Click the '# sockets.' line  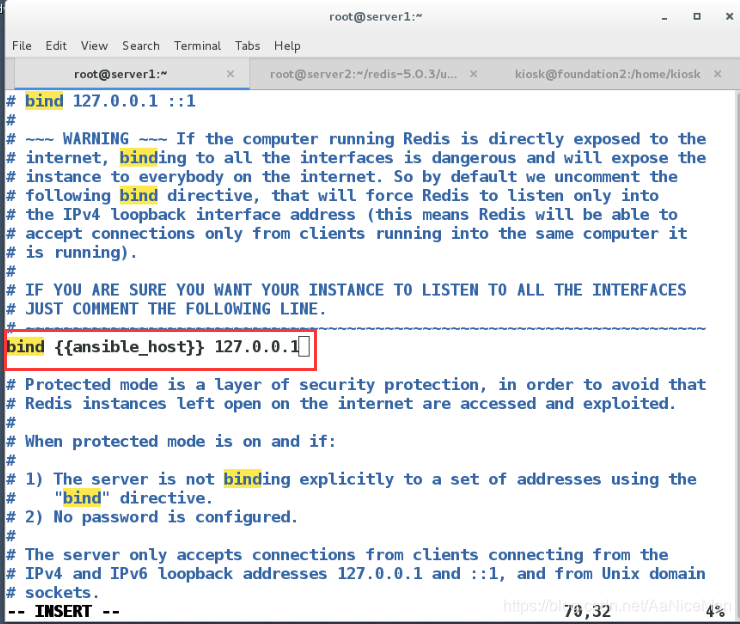click(x=52, y=592)
